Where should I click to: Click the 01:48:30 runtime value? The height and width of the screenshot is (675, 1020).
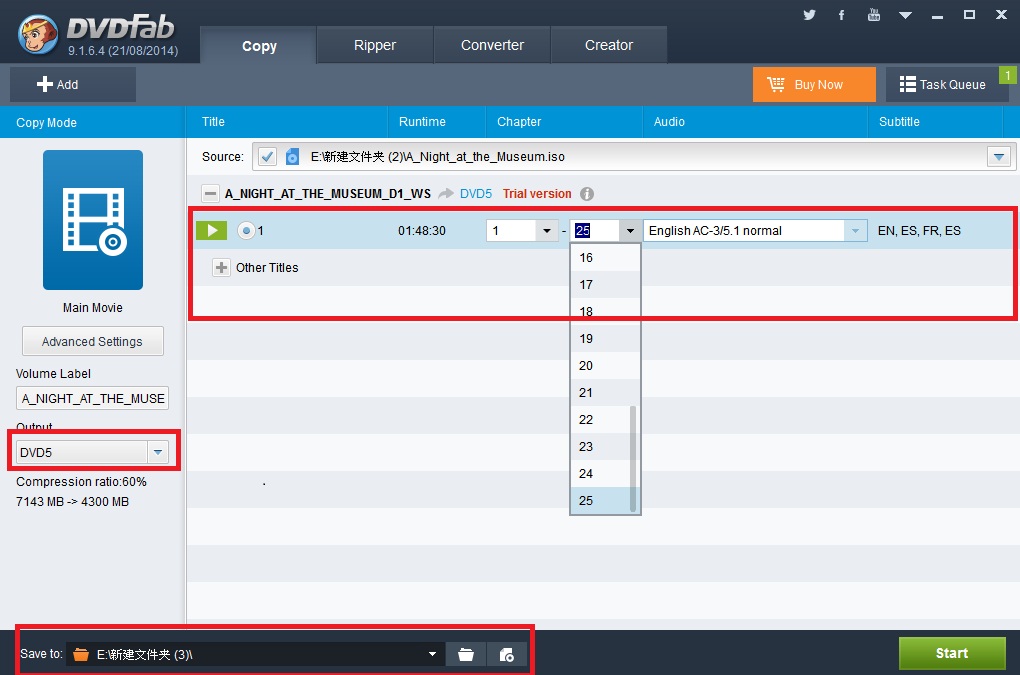tap(422, 231)
